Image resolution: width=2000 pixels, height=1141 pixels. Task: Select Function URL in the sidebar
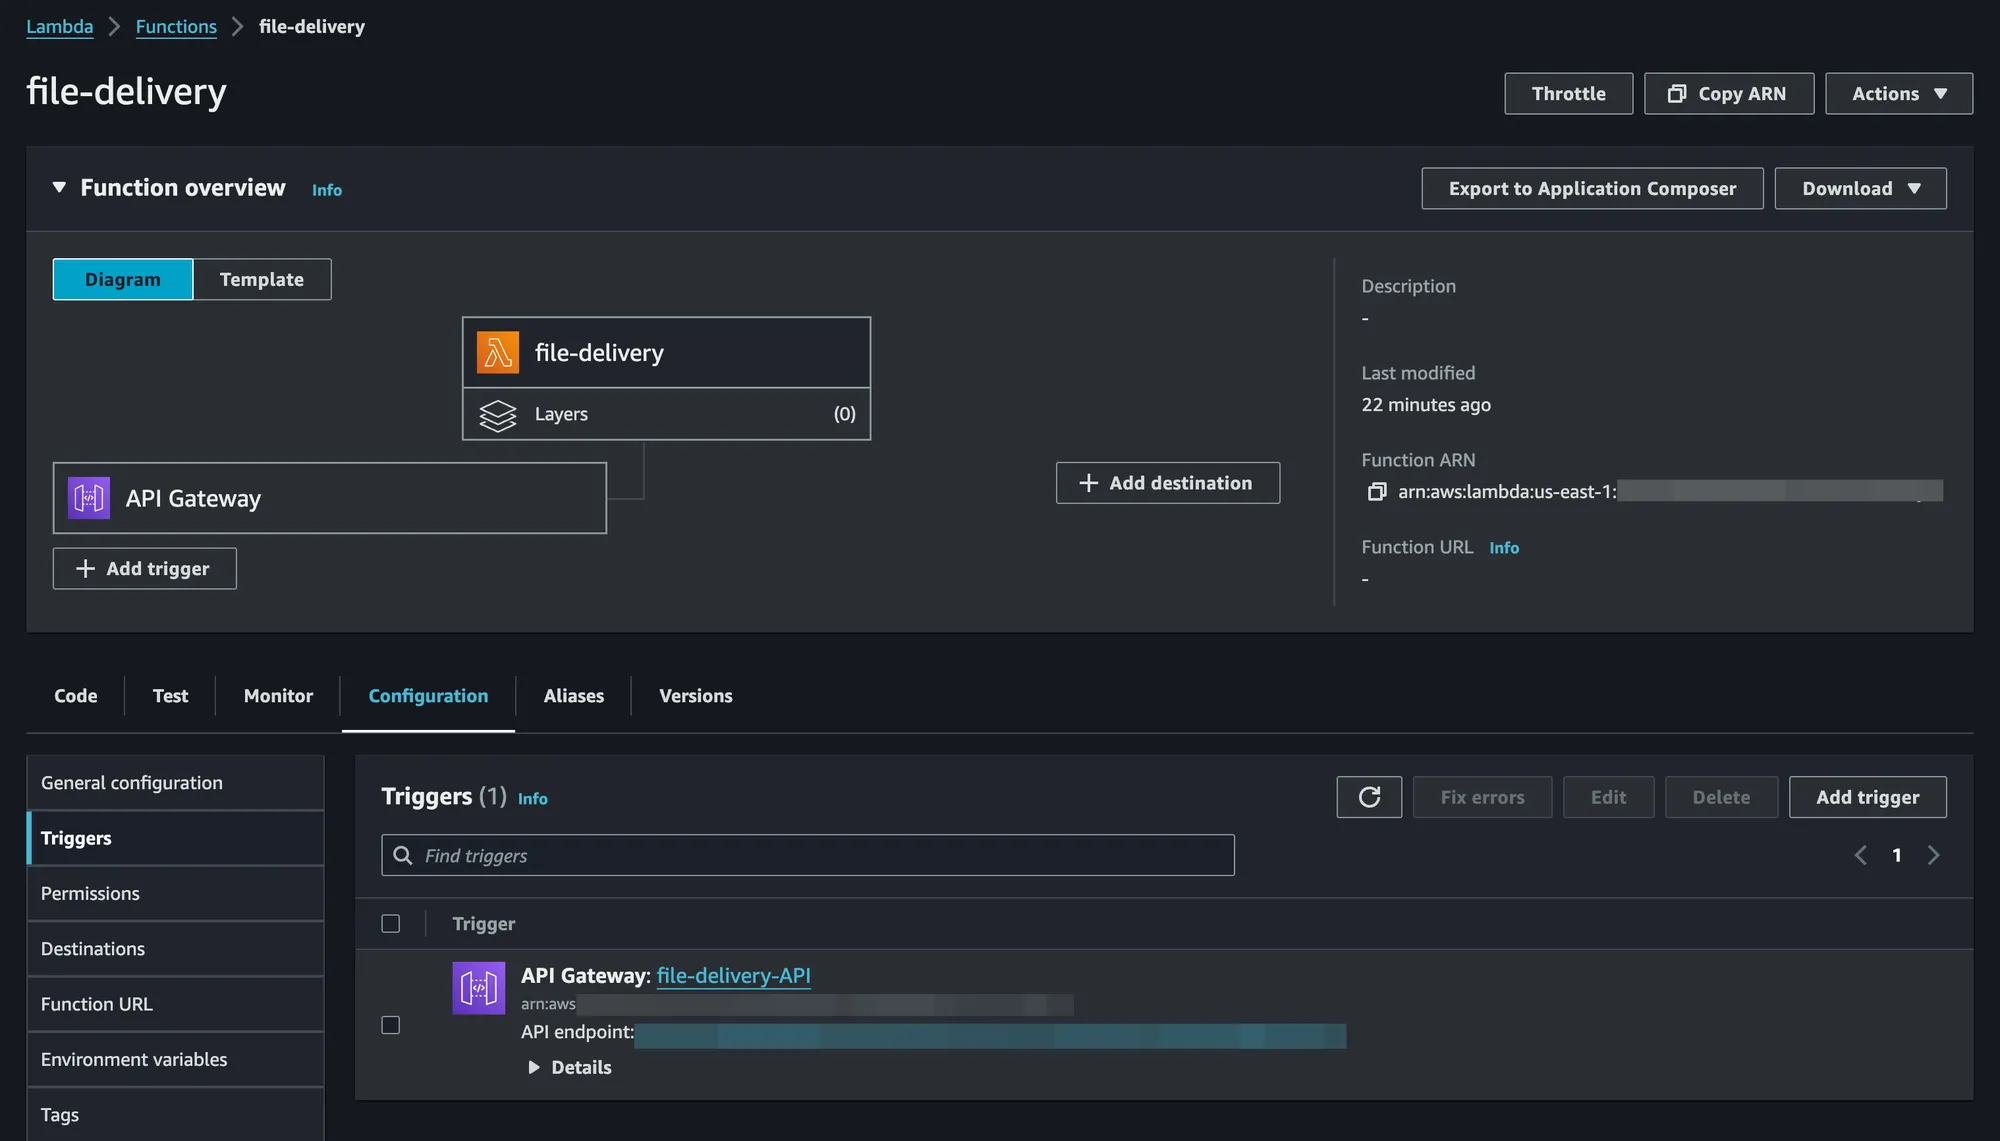click(x=175, y=1004)
